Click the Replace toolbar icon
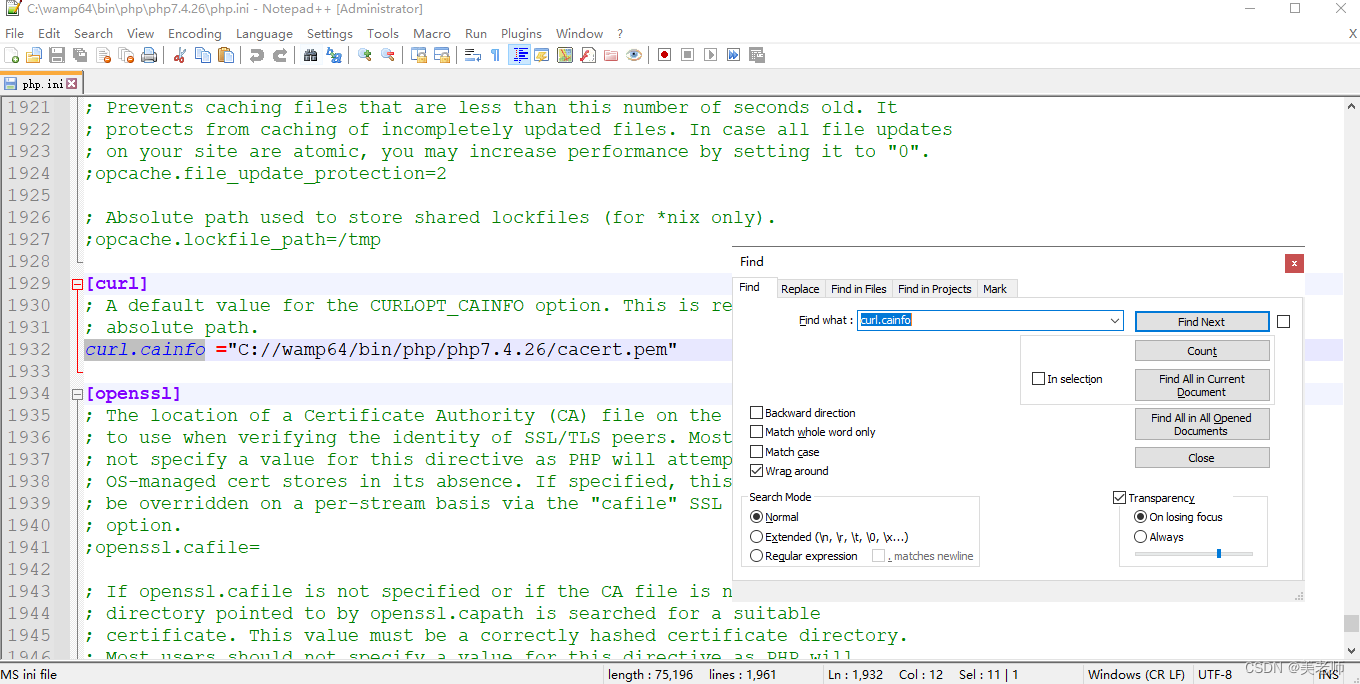The width and height of the screenshot is (1360, 684). (x=333, y=55)
